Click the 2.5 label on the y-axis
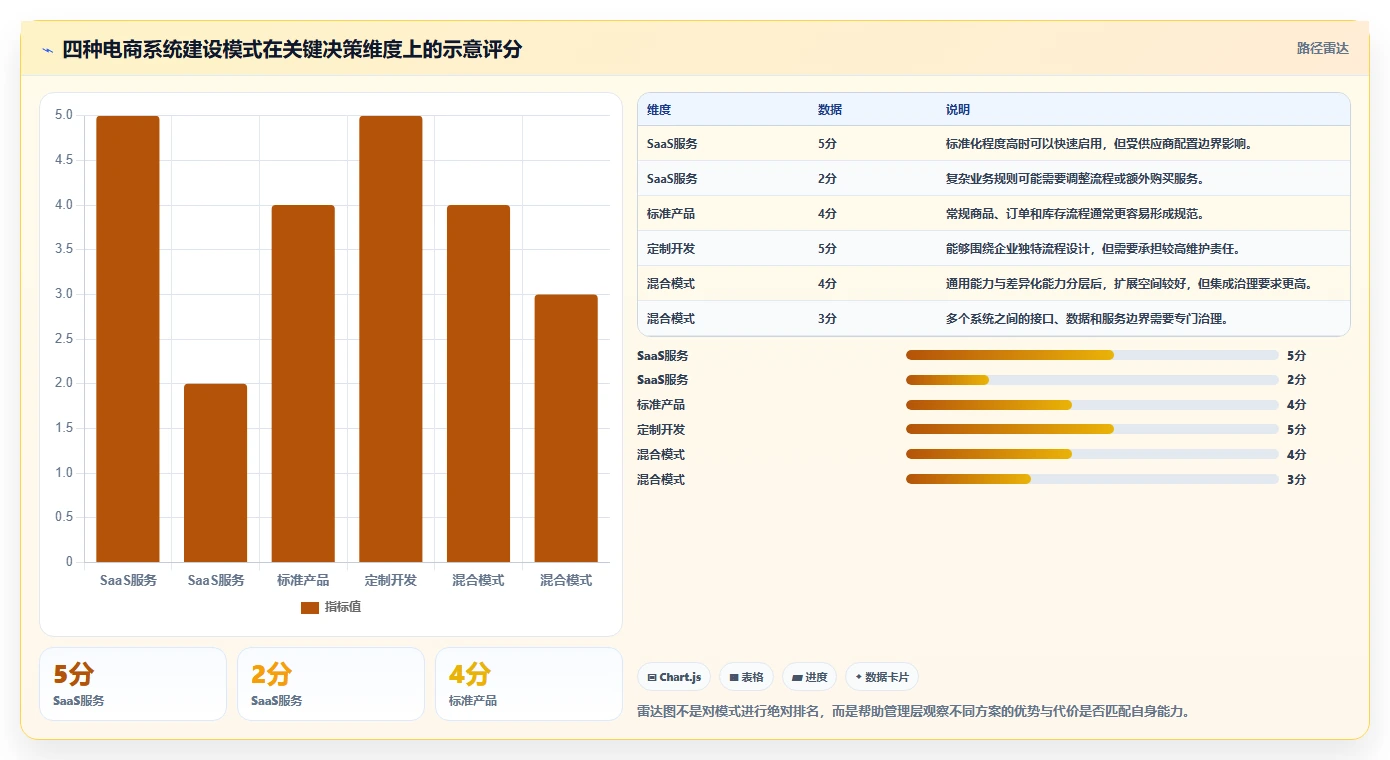The height and width of the screenshot is (760, 1390). tap(64, 339)
